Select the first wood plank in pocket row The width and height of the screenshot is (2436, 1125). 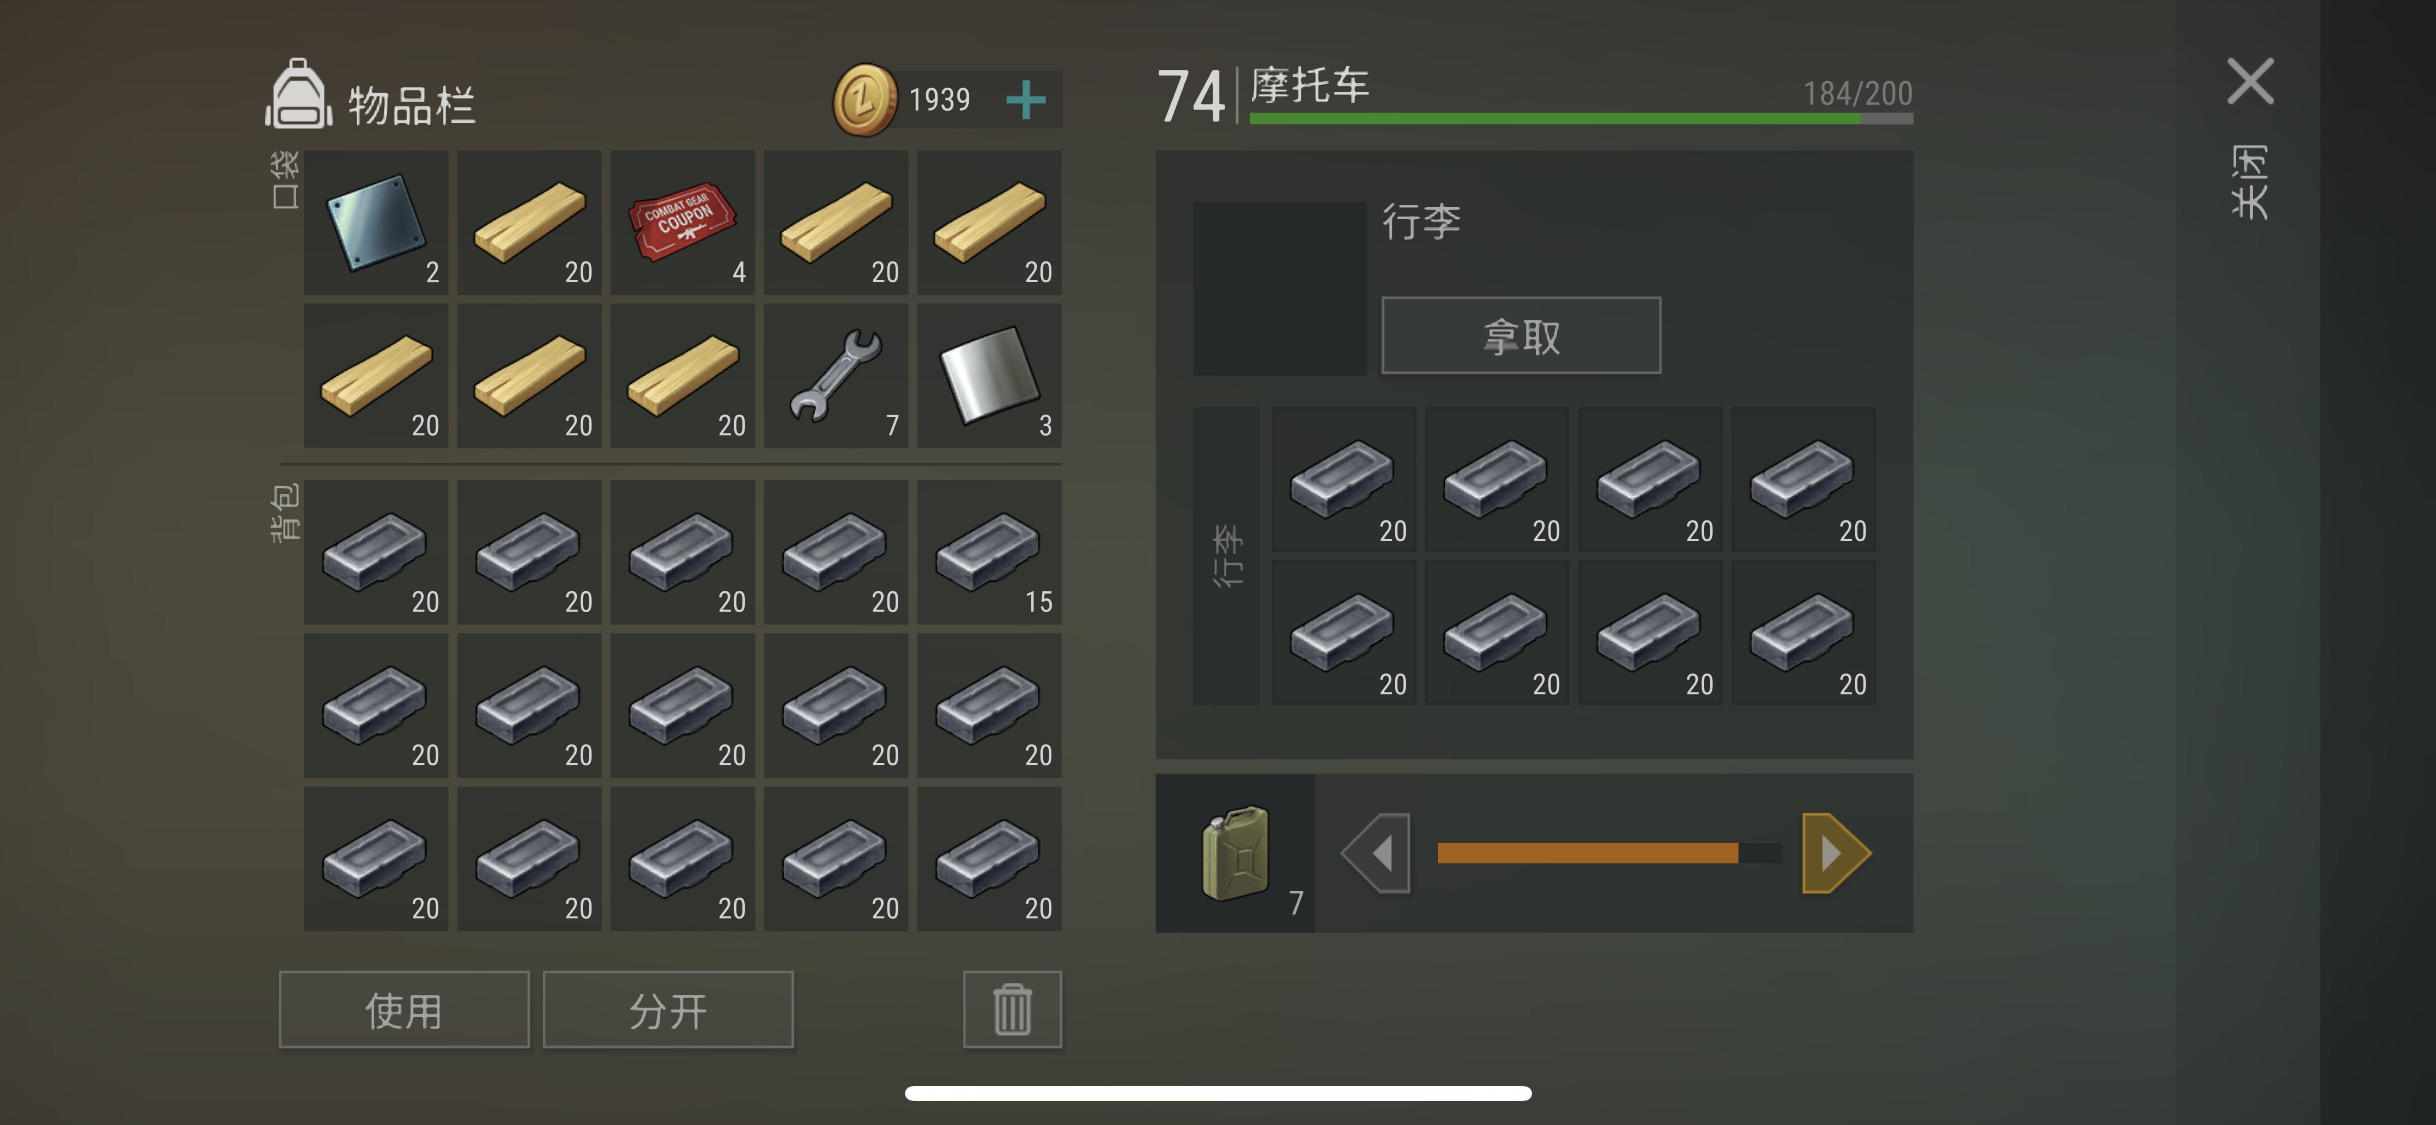pyautogui.click(x=529, y=222)
